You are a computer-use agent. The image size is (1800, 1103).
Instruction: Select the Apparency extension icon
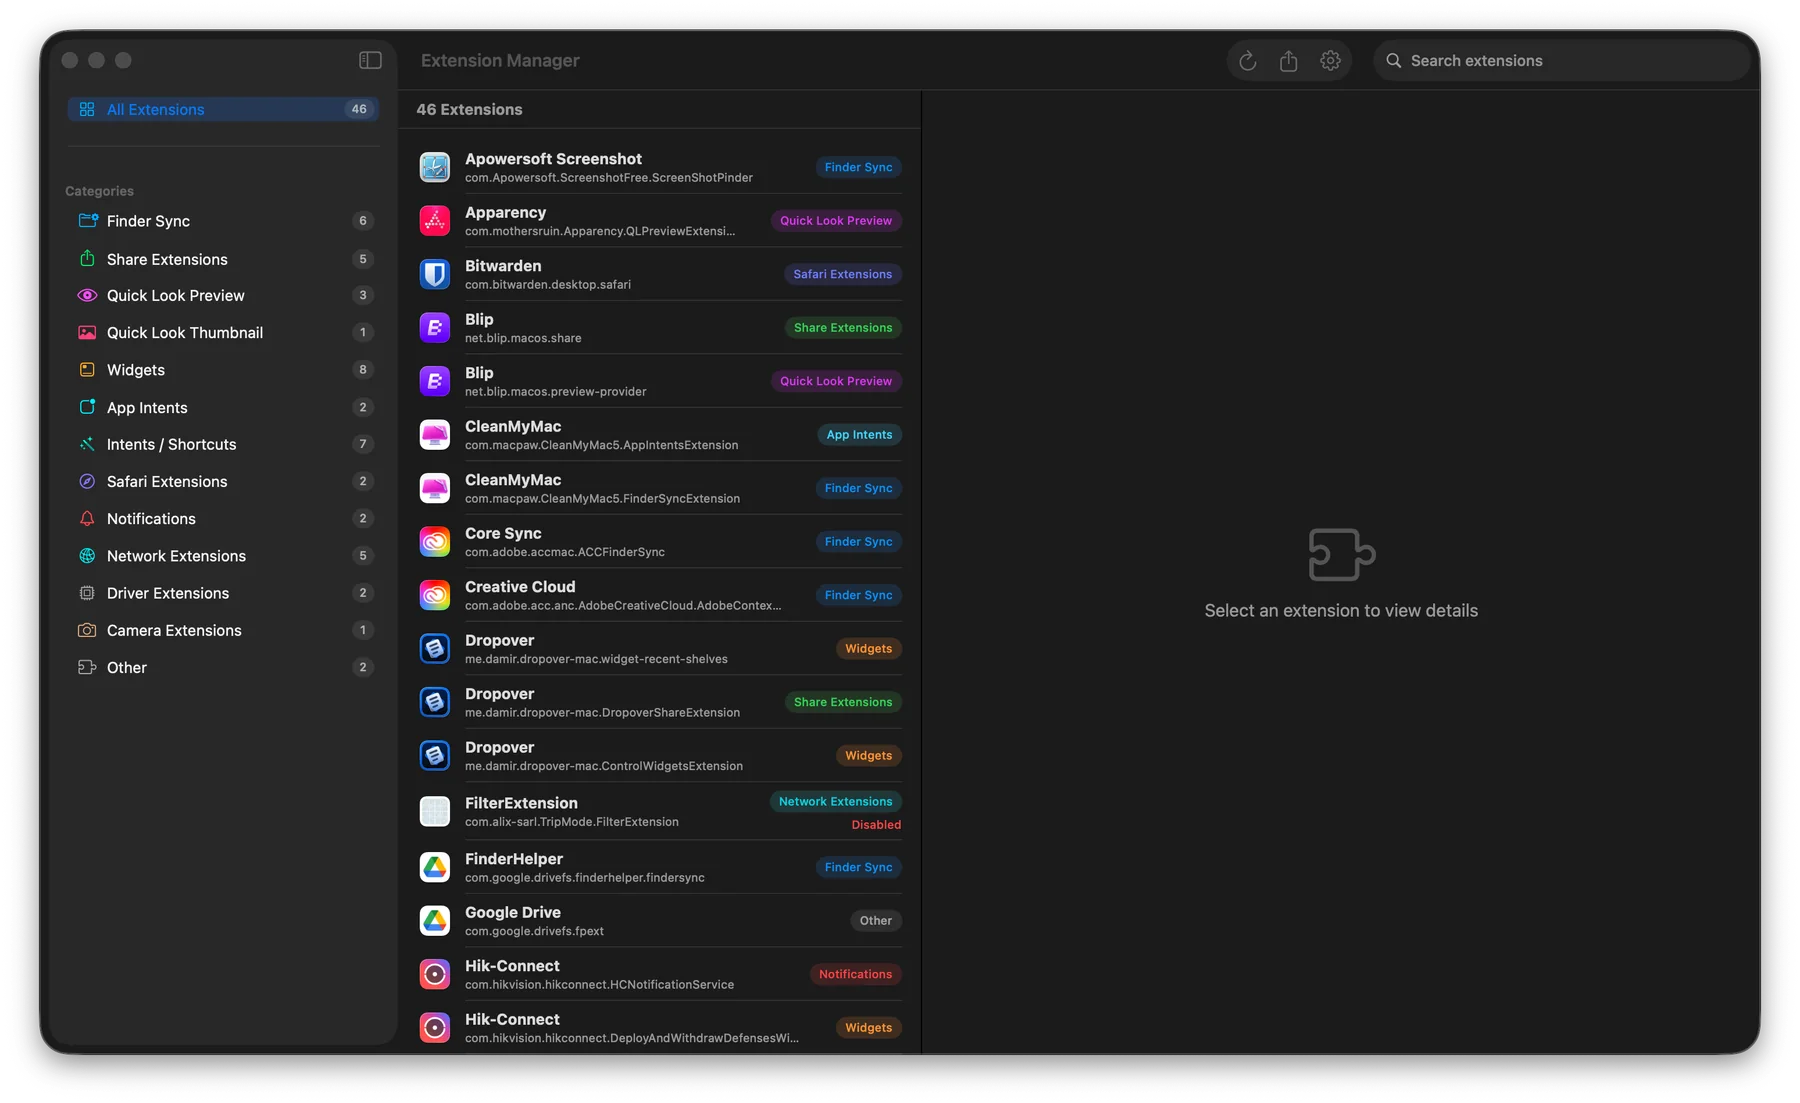[434, 221]
